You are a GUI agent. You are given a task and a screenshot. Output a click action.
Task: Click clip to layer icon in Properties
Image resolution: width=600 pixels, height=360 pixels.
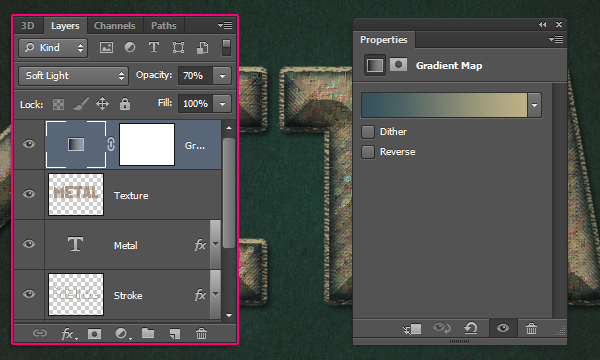(x=412, y=329)
